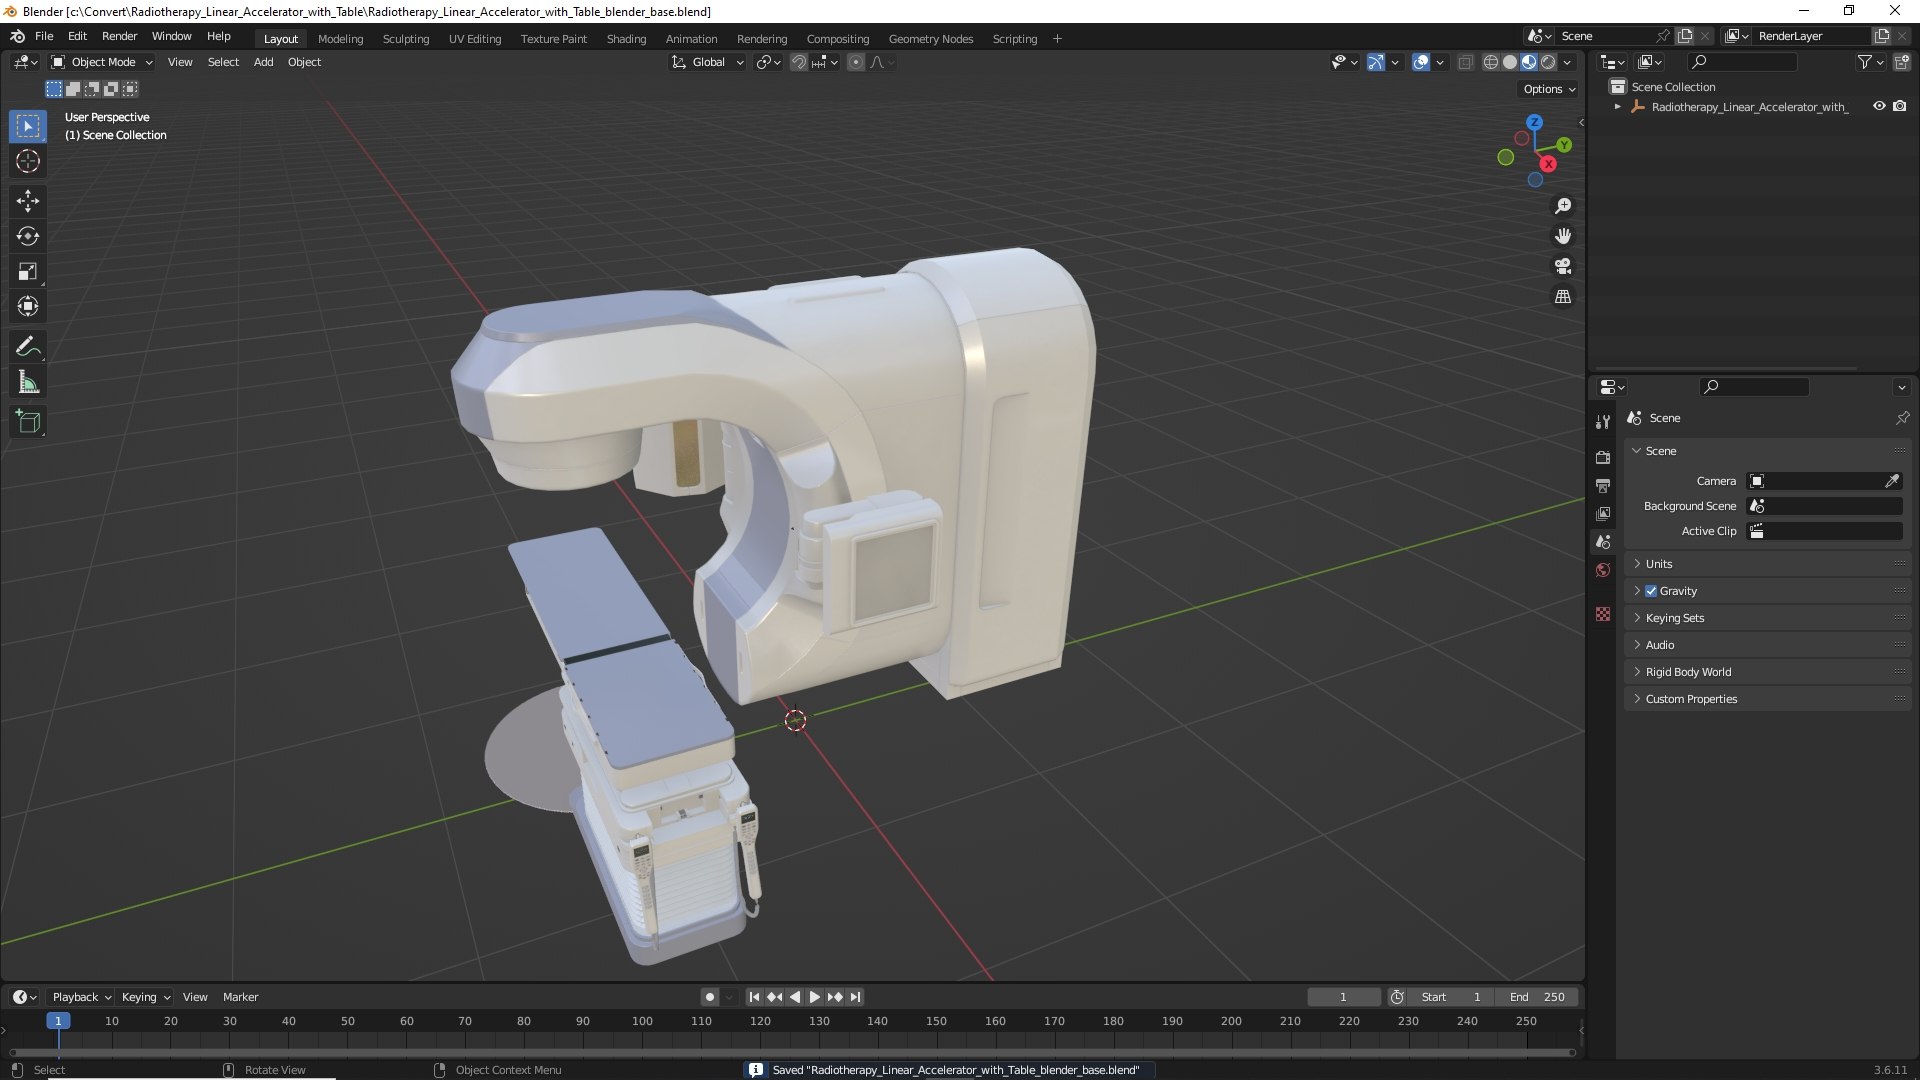Open the Output properties tab icon

coord(1603,485)
